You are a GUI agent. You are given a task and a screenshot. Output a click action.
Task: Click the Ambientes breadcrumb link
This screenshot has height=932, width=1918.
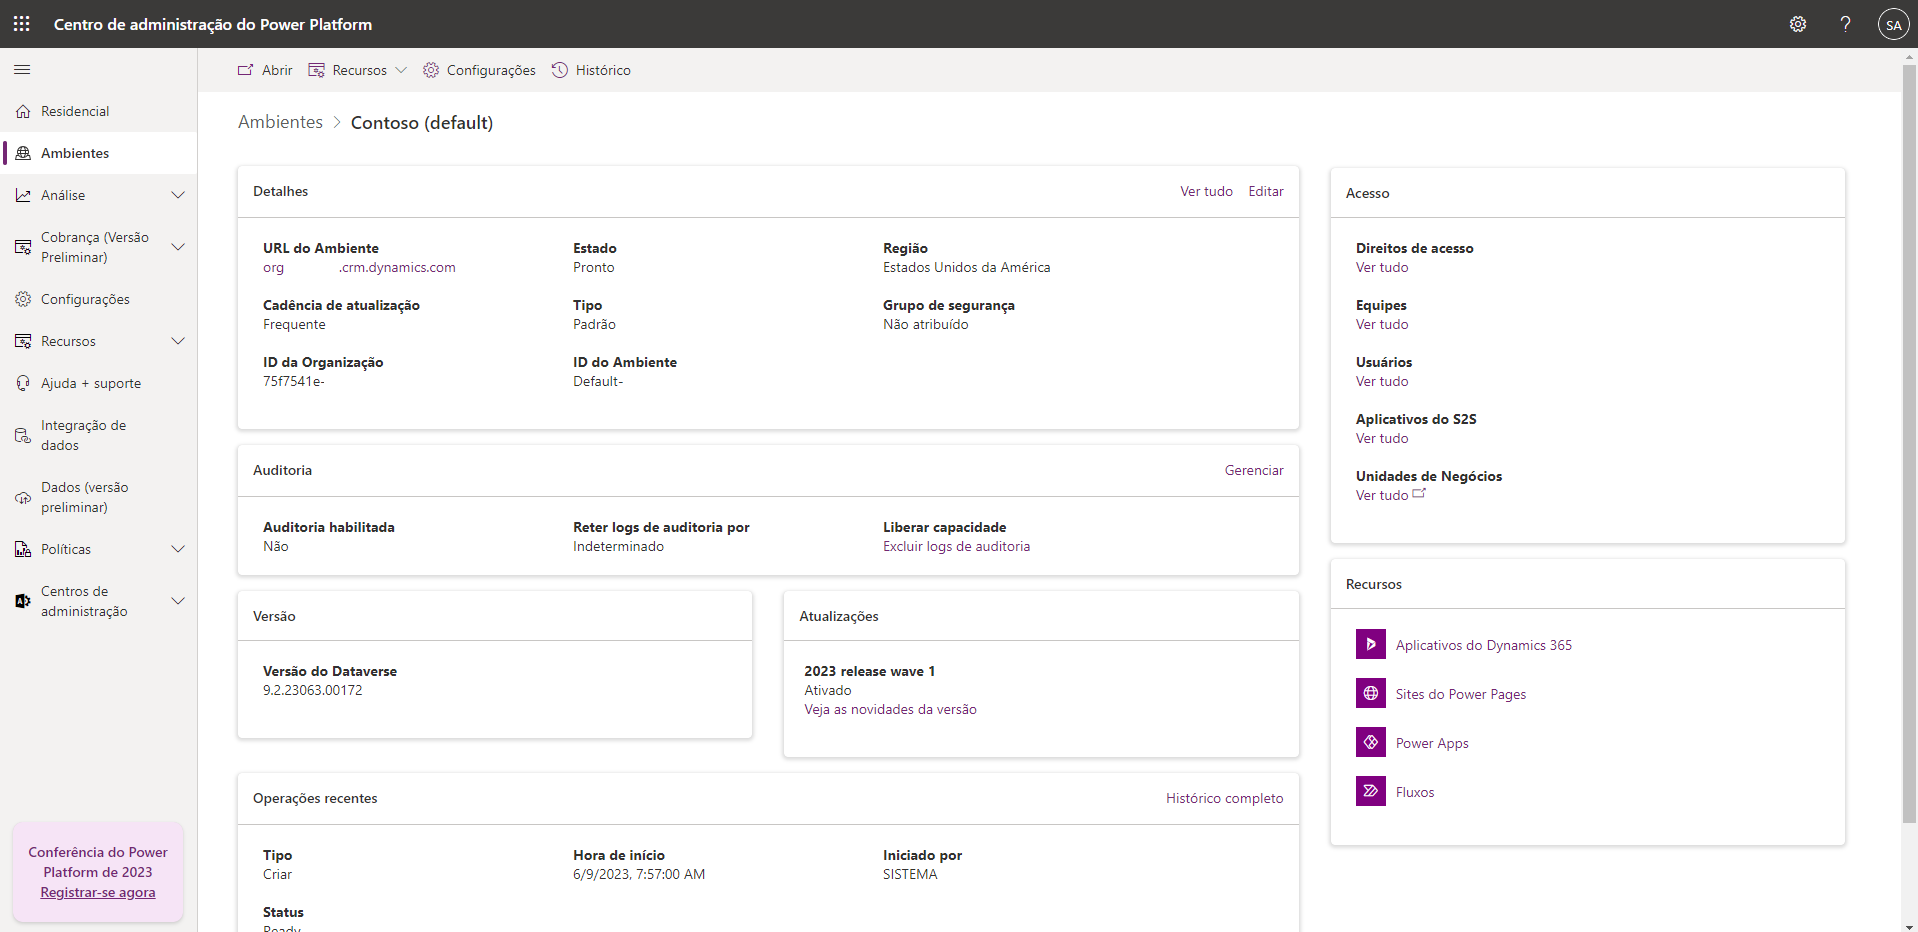click(x=280, y=122)
